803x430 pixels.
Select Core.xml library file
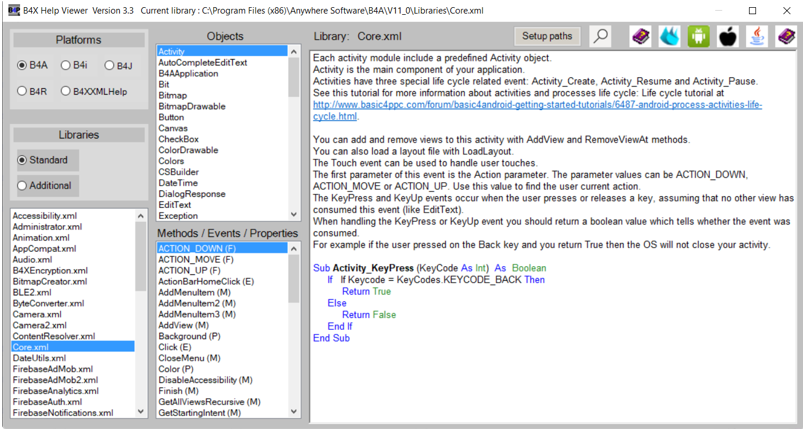click(73, 347)
